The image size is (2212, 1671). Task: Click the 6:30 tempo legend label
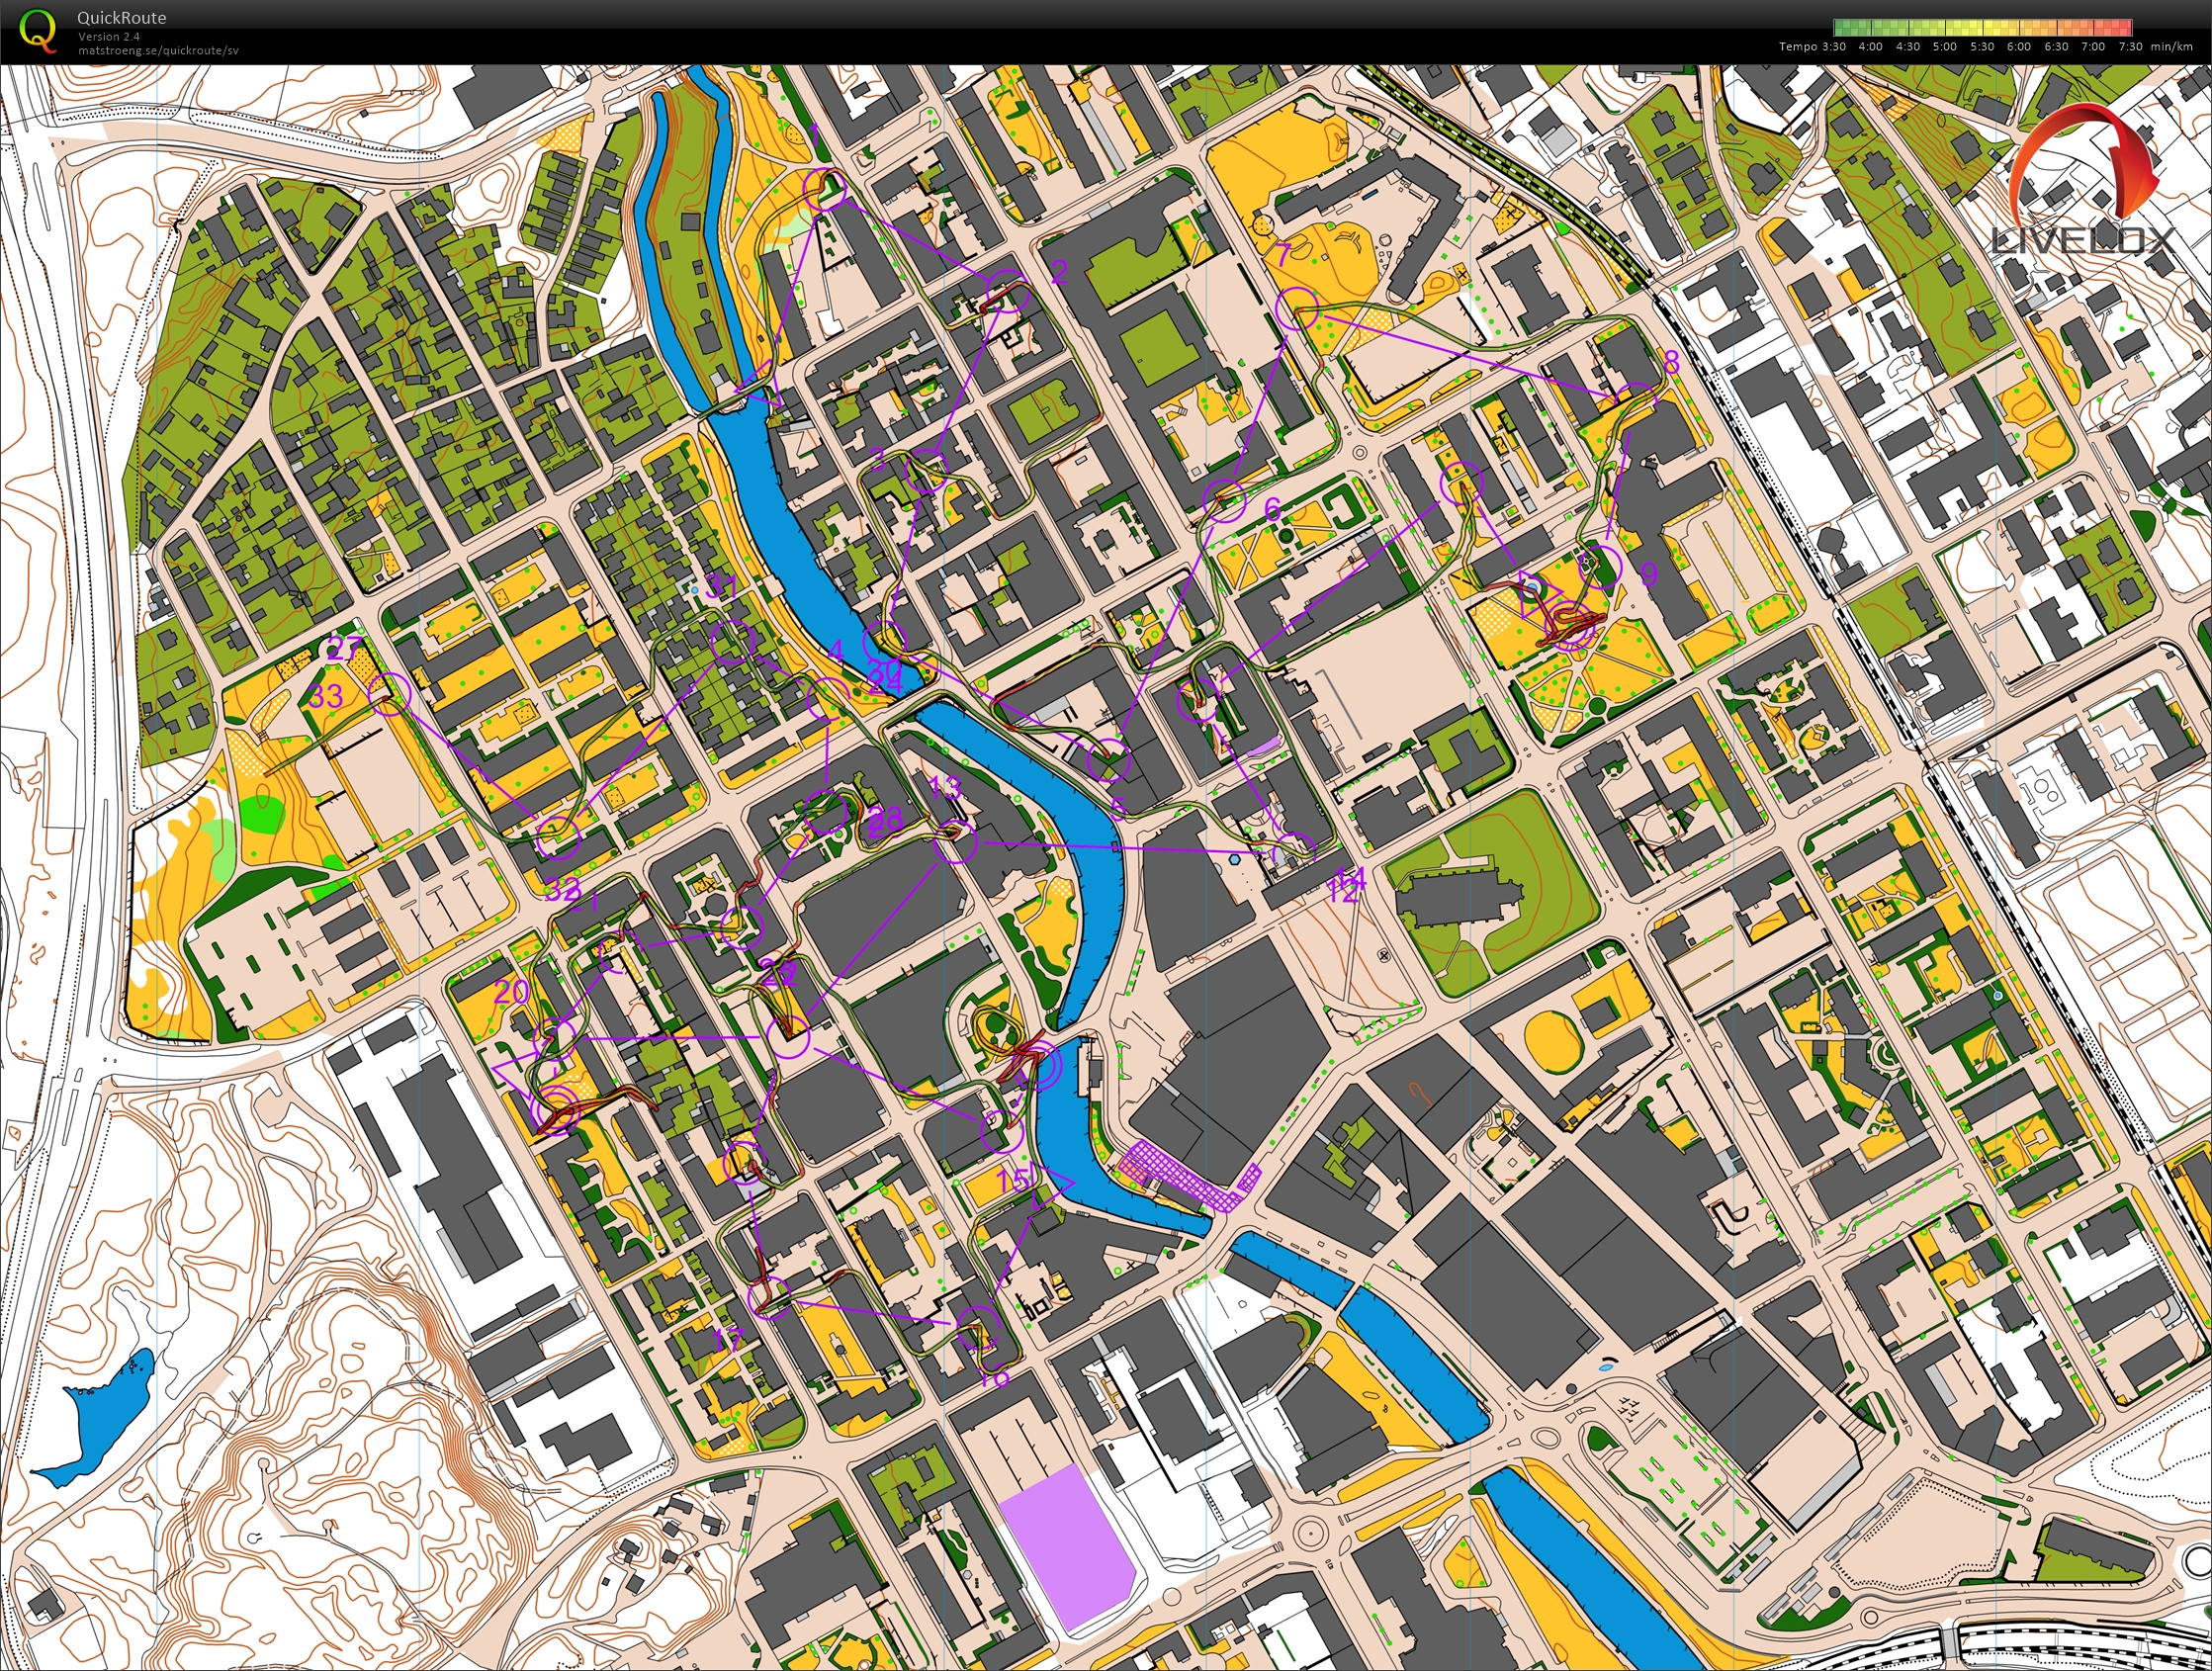coord(2057,47)
